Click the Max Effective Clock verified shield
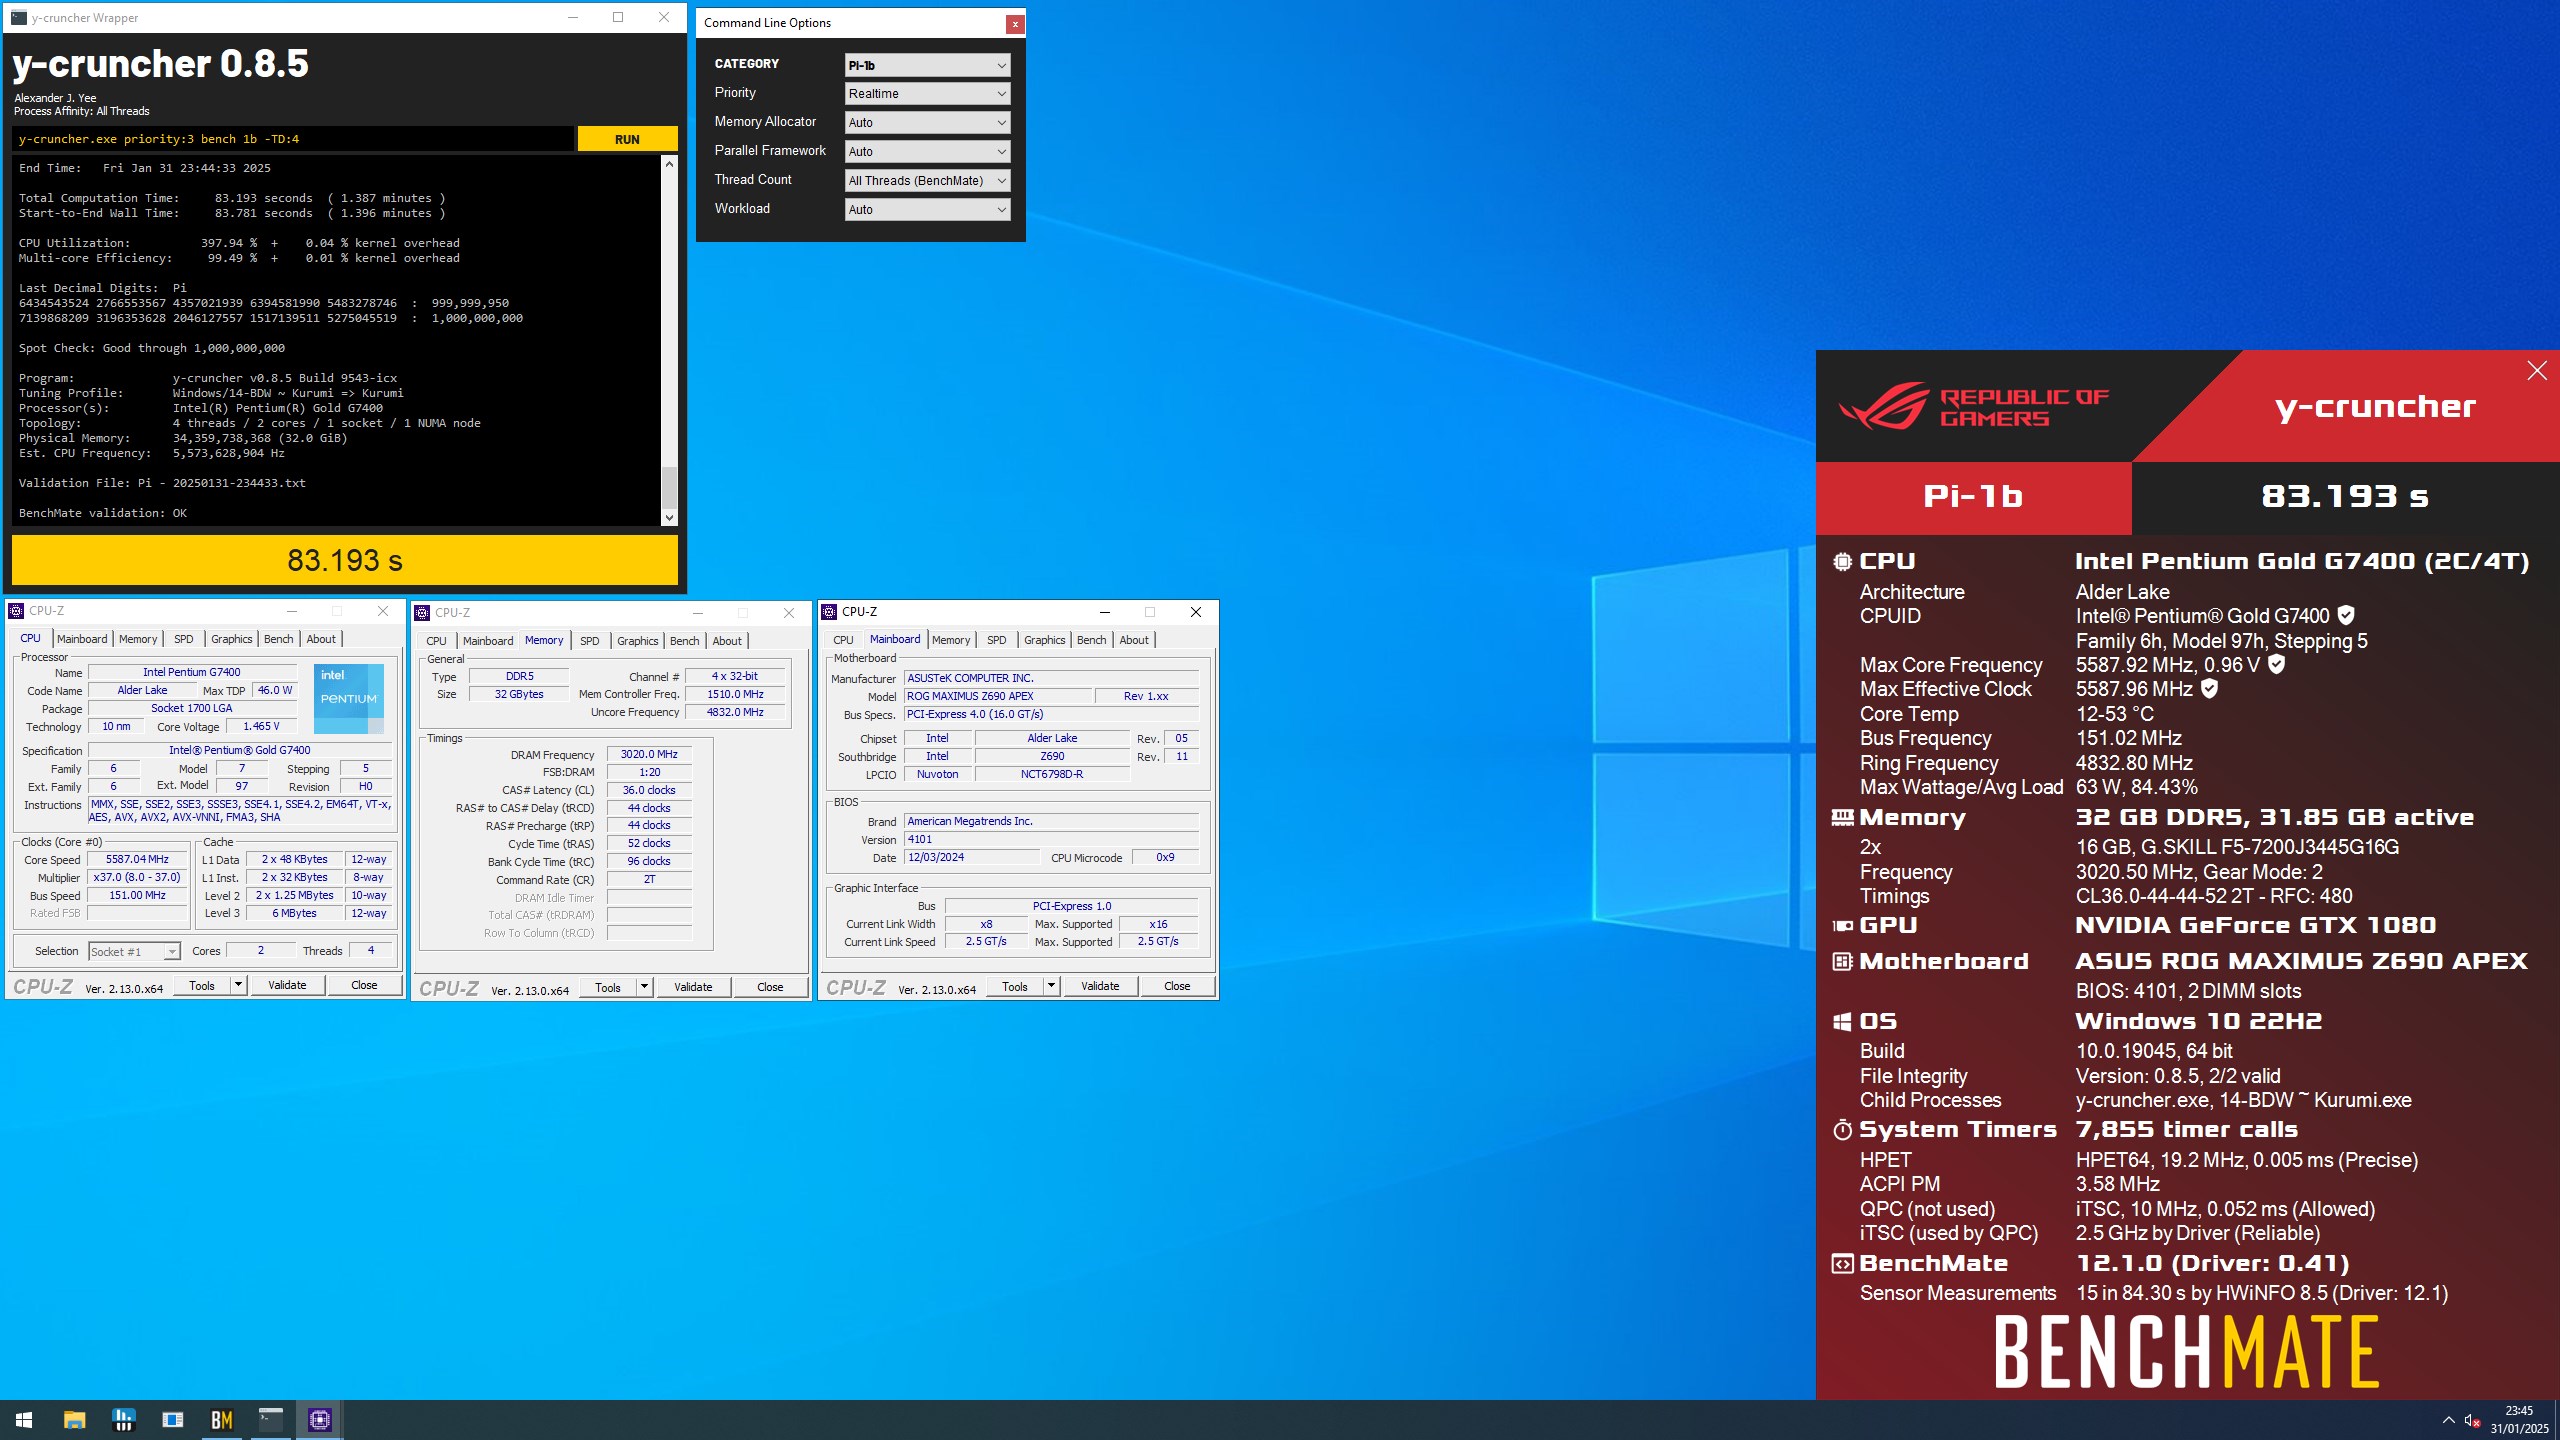 point(2210,689)
